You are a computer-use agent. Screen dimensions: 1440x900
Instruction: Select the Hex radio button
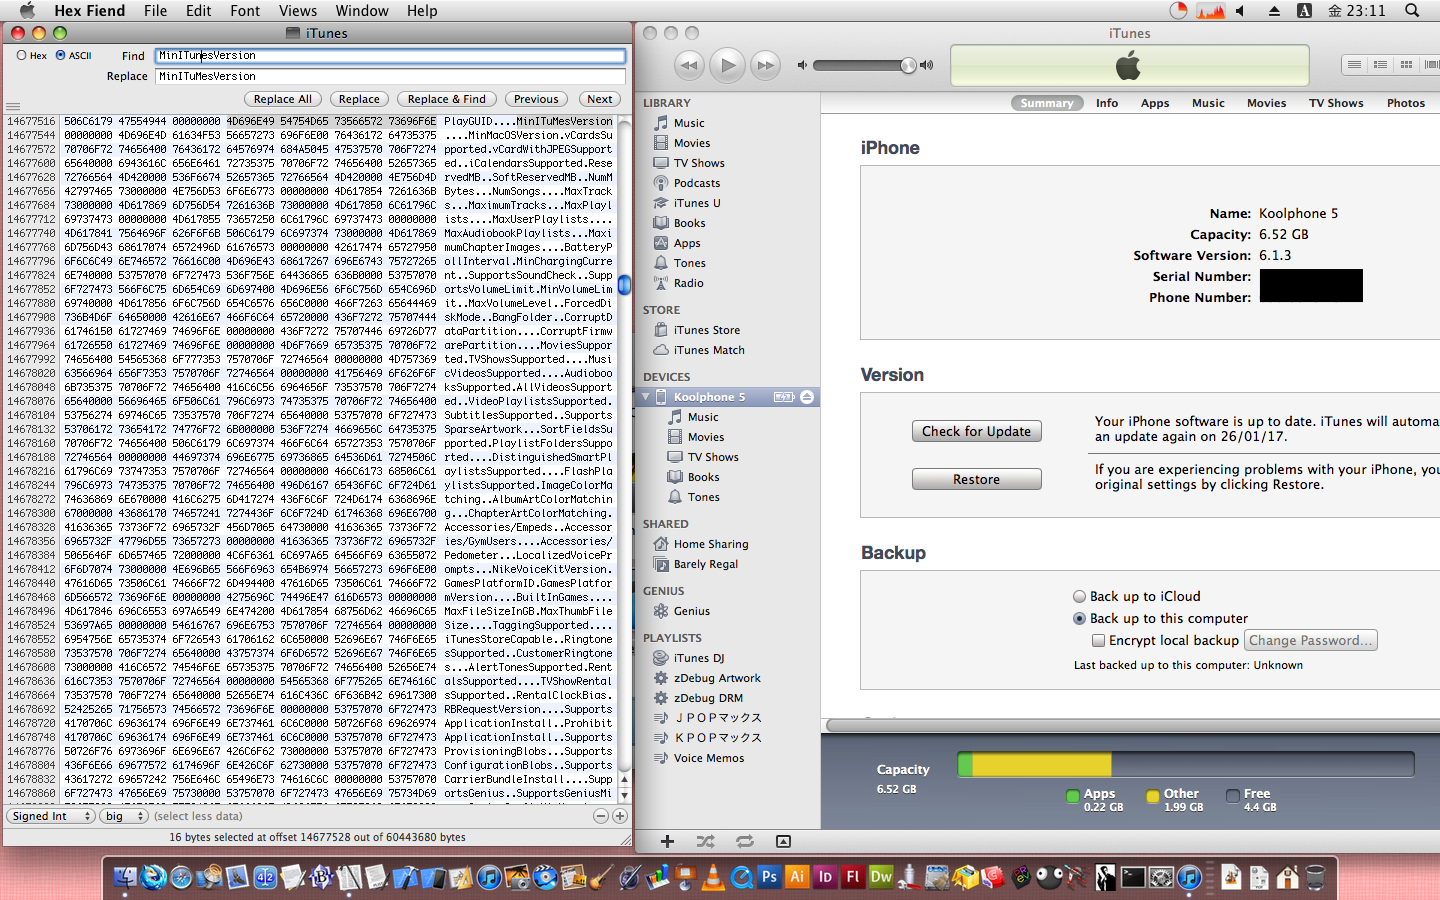click(x=22, y=56)
